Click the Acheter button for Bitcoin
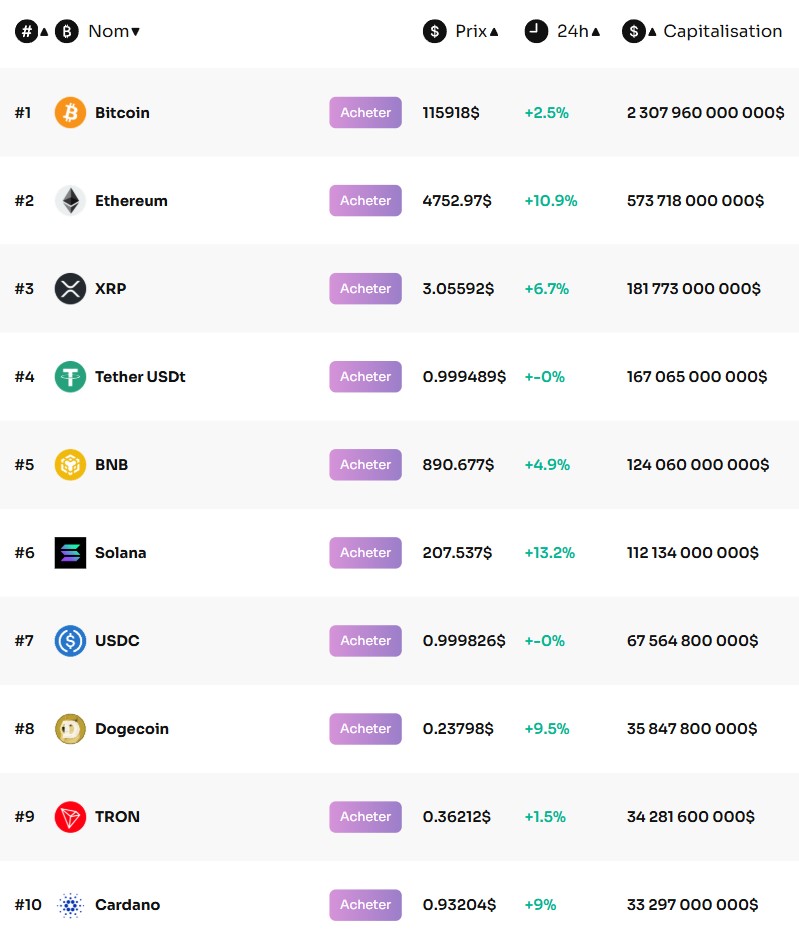This screenshot has height=940, width=799. 364,113
